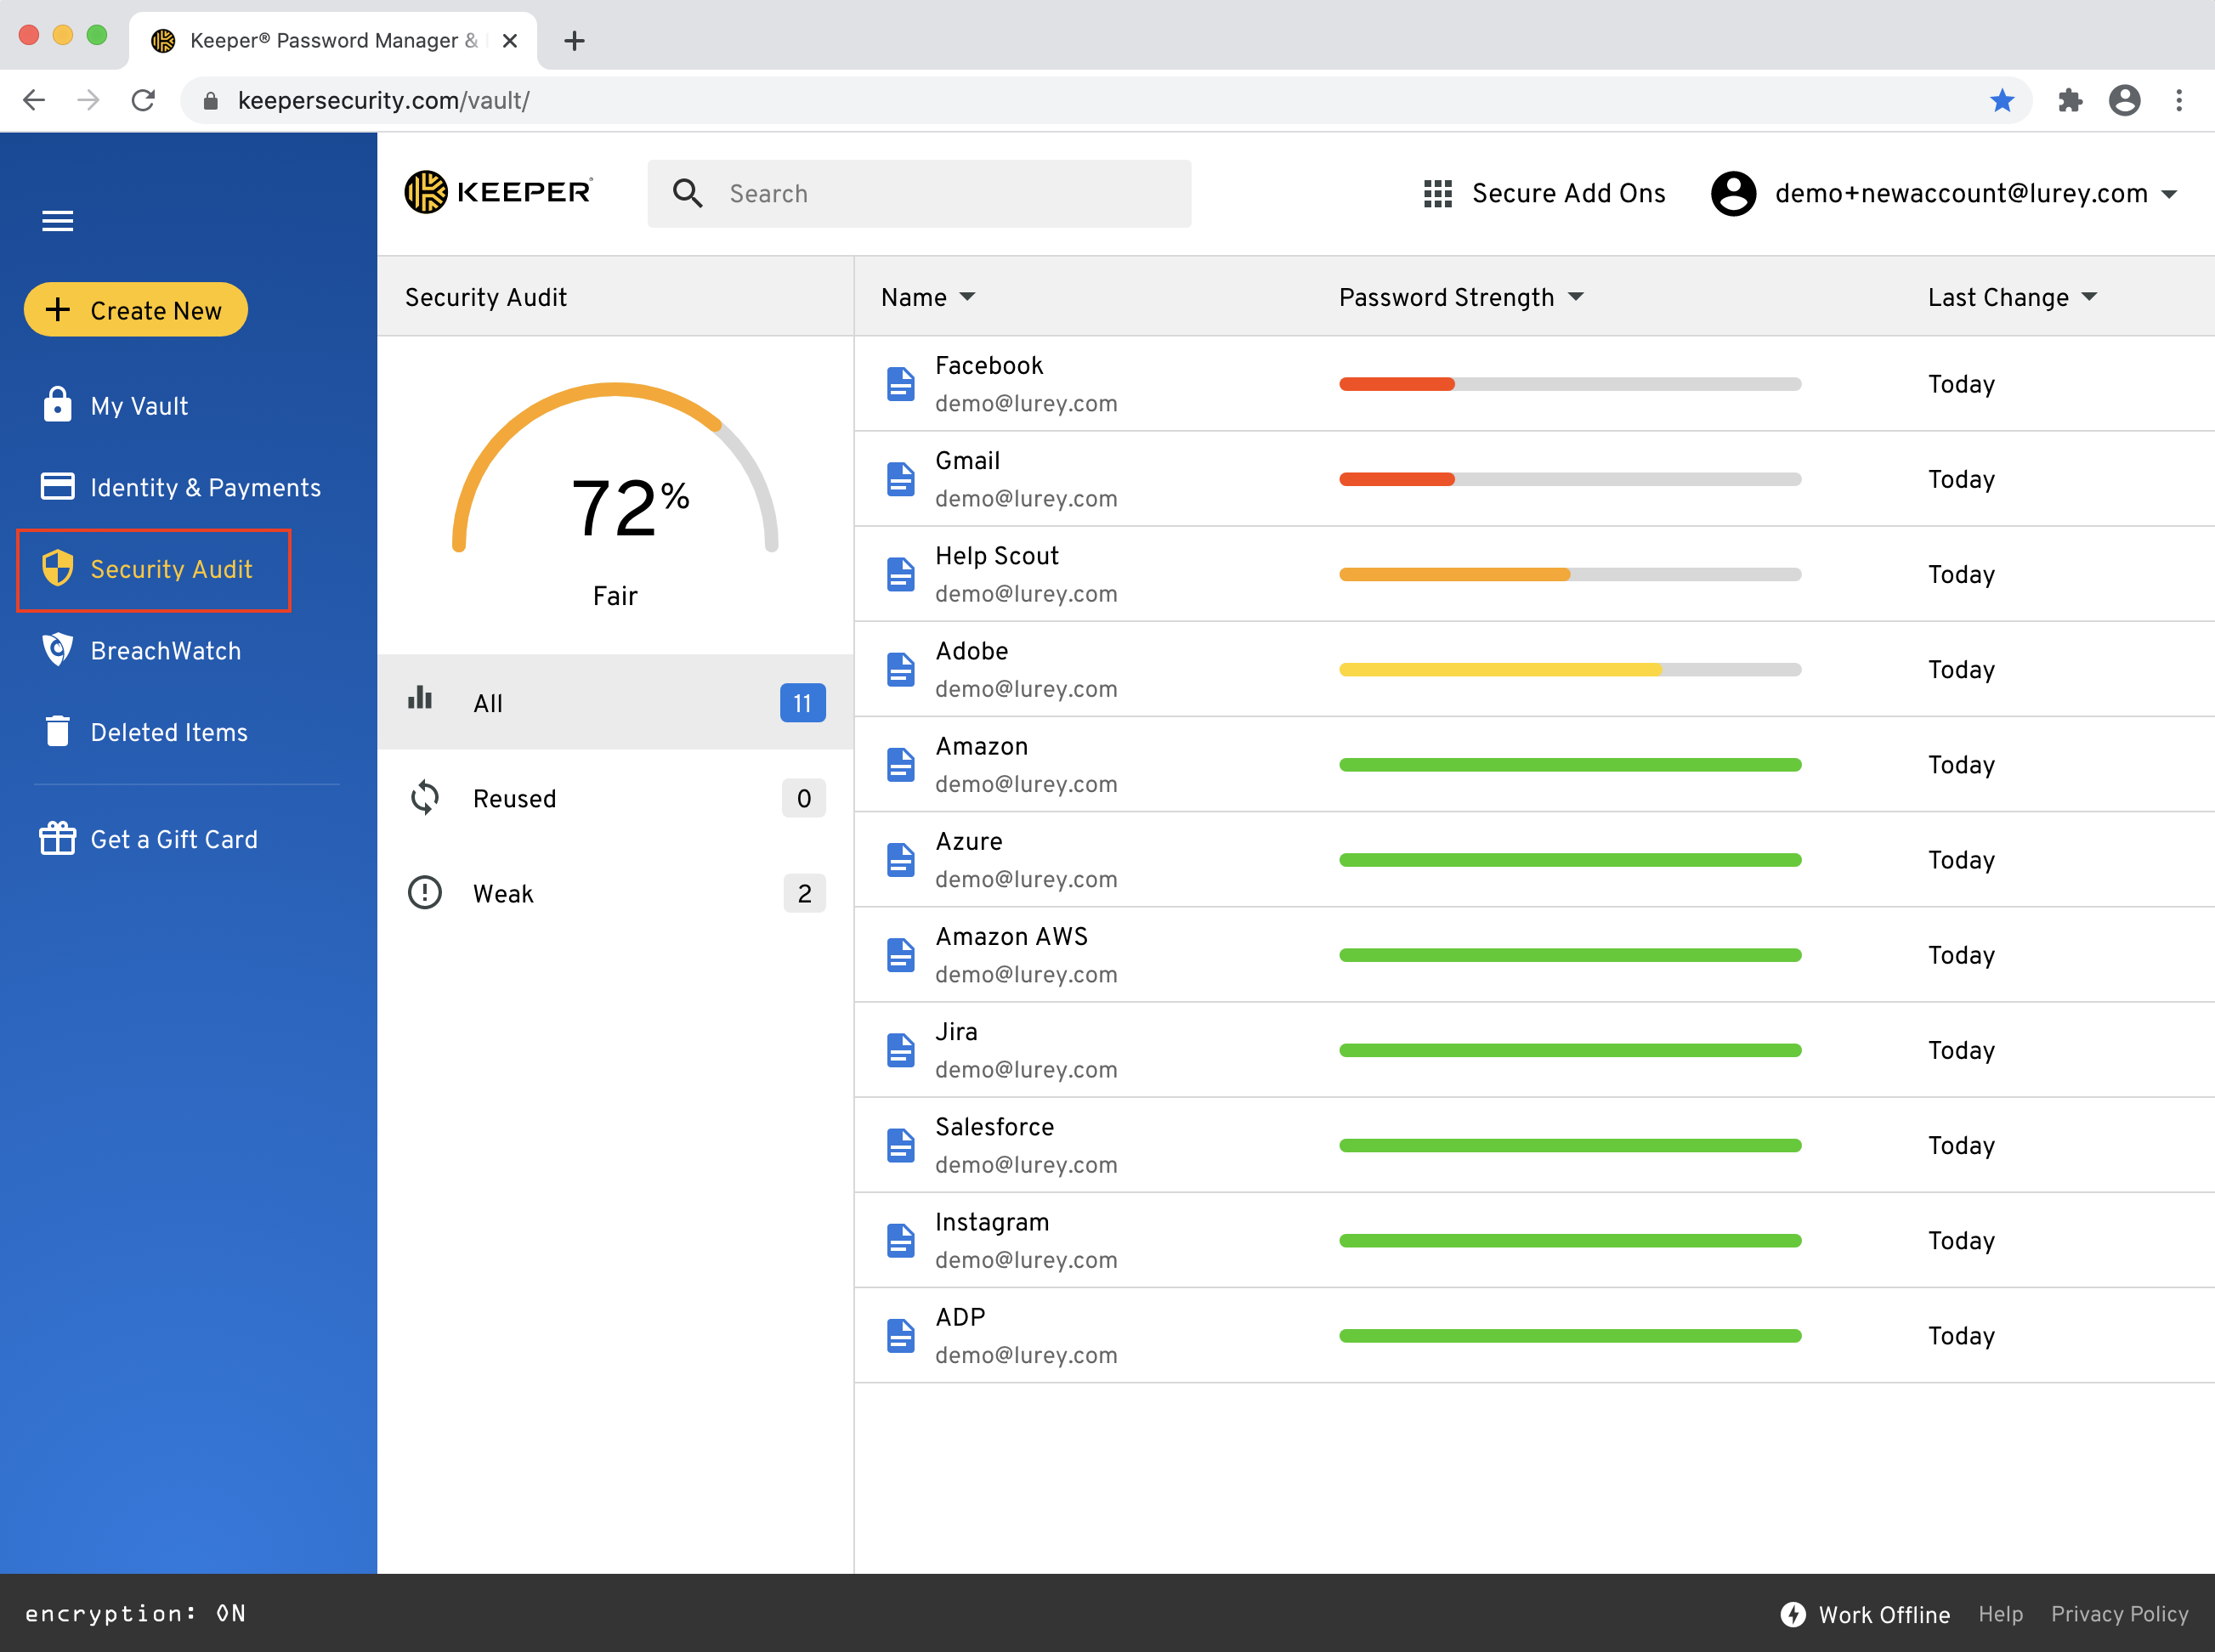Open the Help link
This screenshot has width=2215, height=1652.
coord(2000,1614)
